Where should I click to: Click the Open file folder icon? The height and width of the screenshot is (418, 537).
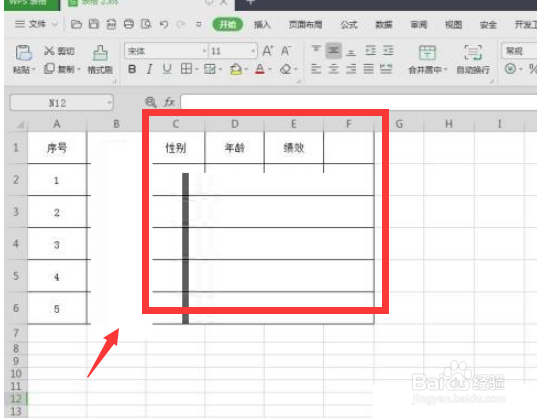(x=76, y=24)
